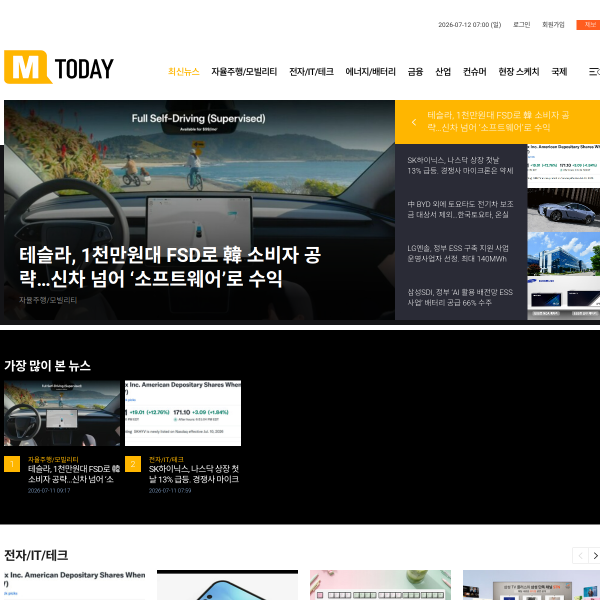The width and height of the screenshot is (600, 600).
Task: Click the date 2026-07-12 07:00 (일)
Action: click(470, 24)
